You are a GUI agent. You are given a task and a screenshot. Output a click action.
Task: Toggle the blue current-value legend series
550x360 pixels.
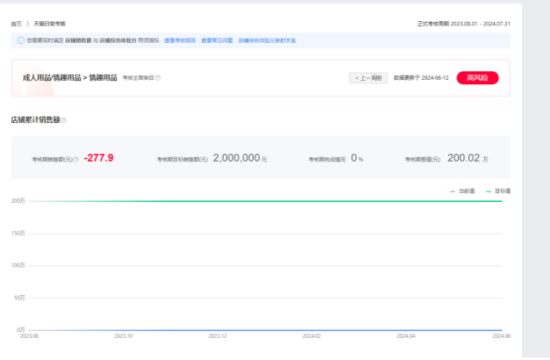coord(462,191)
